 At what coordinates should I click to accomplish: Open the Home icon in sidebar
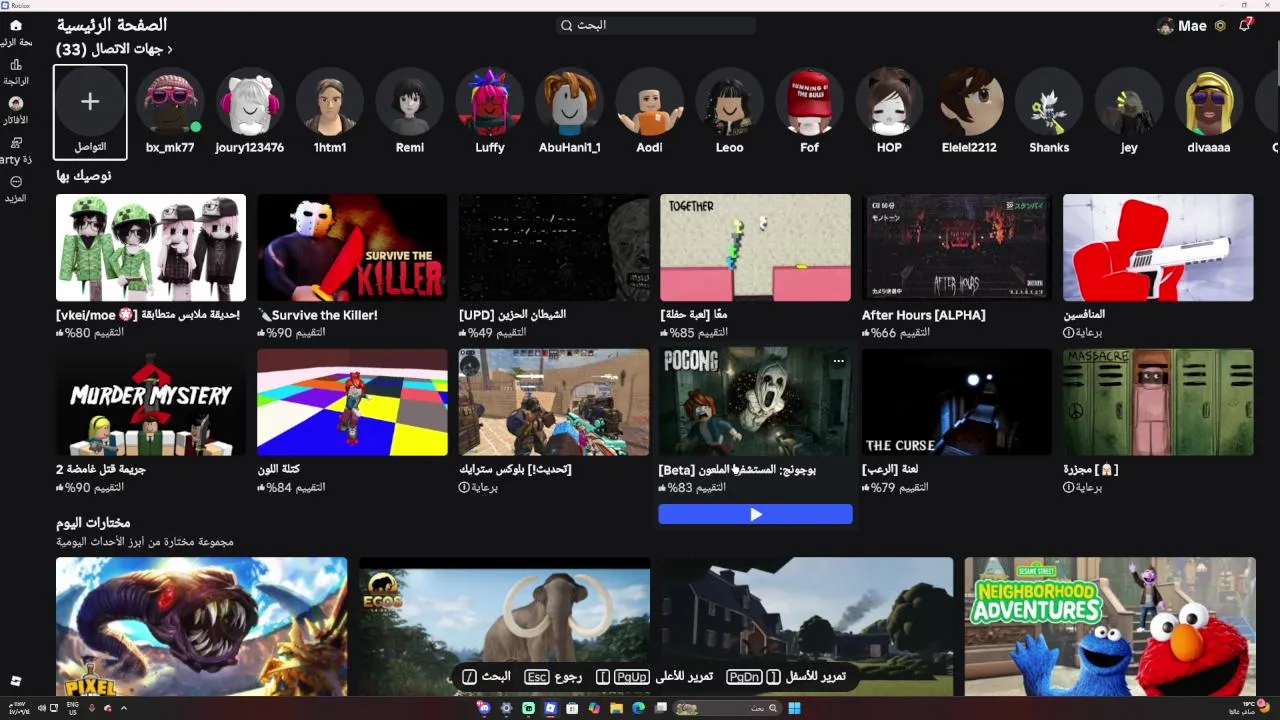coord(15,25)
